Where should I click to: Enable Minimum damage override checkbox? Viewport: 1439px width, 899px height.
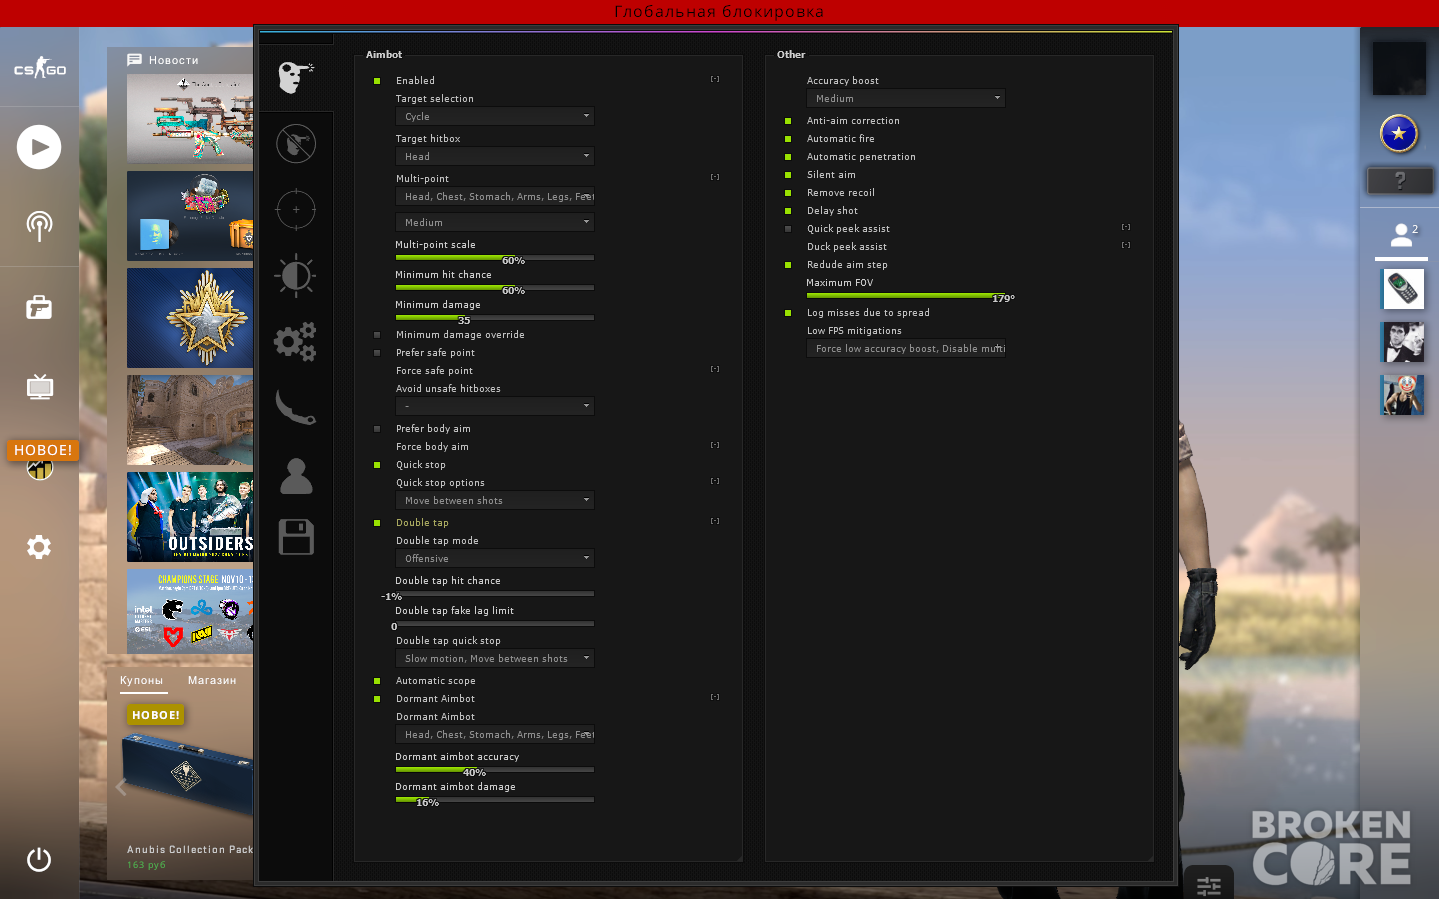377,335
